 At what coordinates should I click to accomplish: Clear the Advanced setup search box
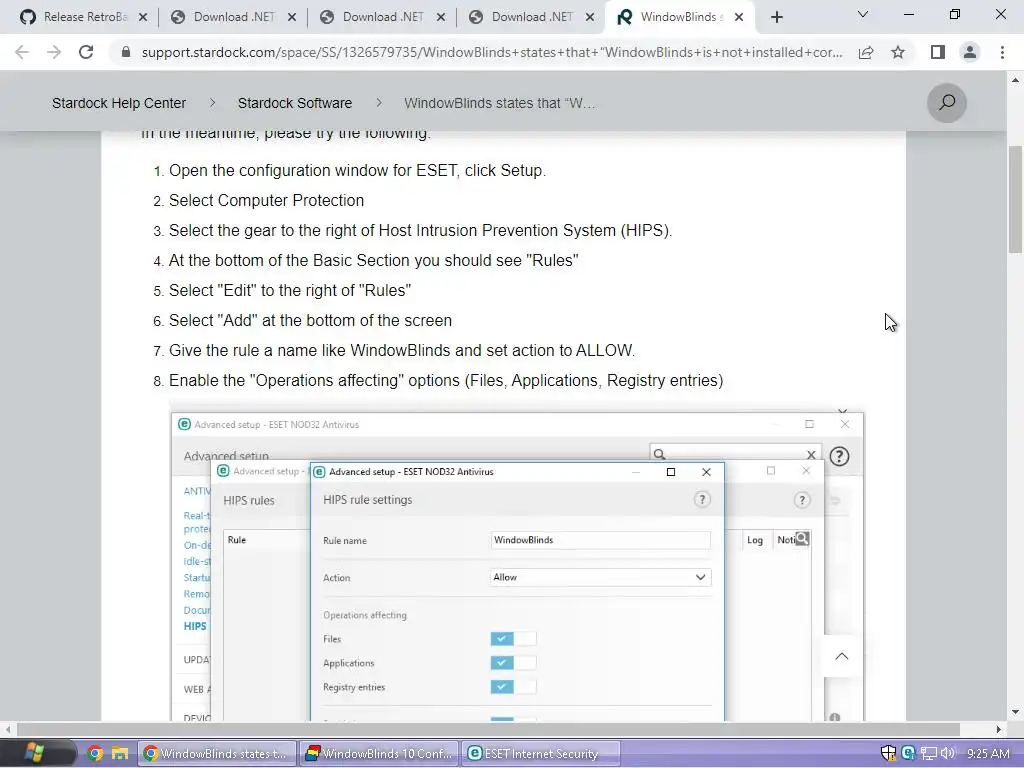point(811,455)
